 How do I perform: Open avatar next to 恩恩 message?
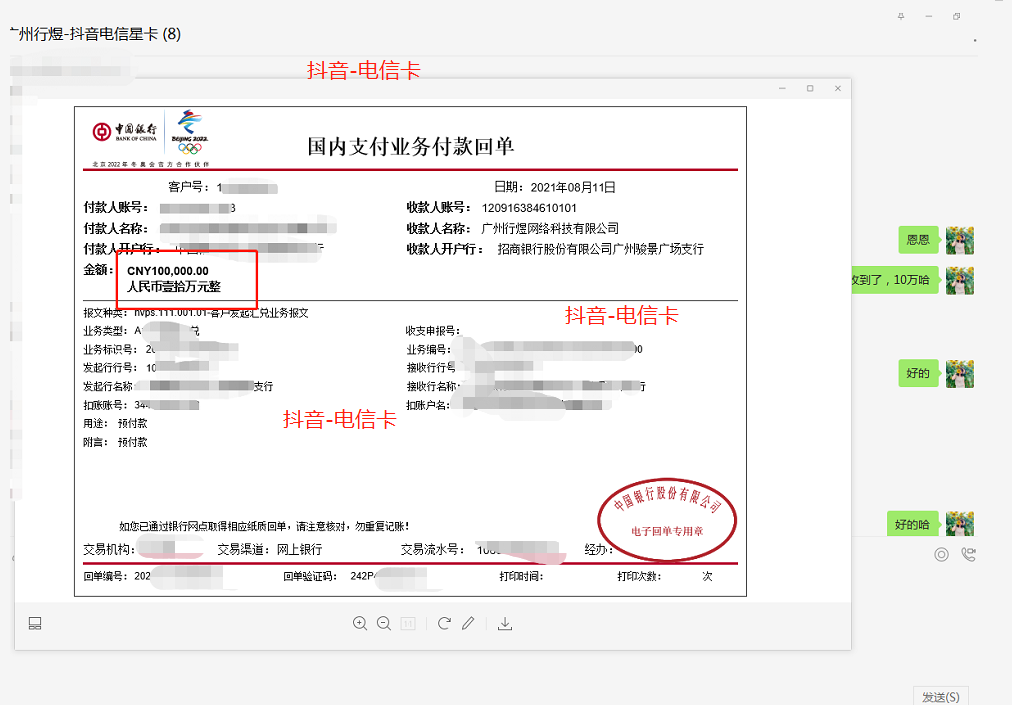tap(960, 241)
